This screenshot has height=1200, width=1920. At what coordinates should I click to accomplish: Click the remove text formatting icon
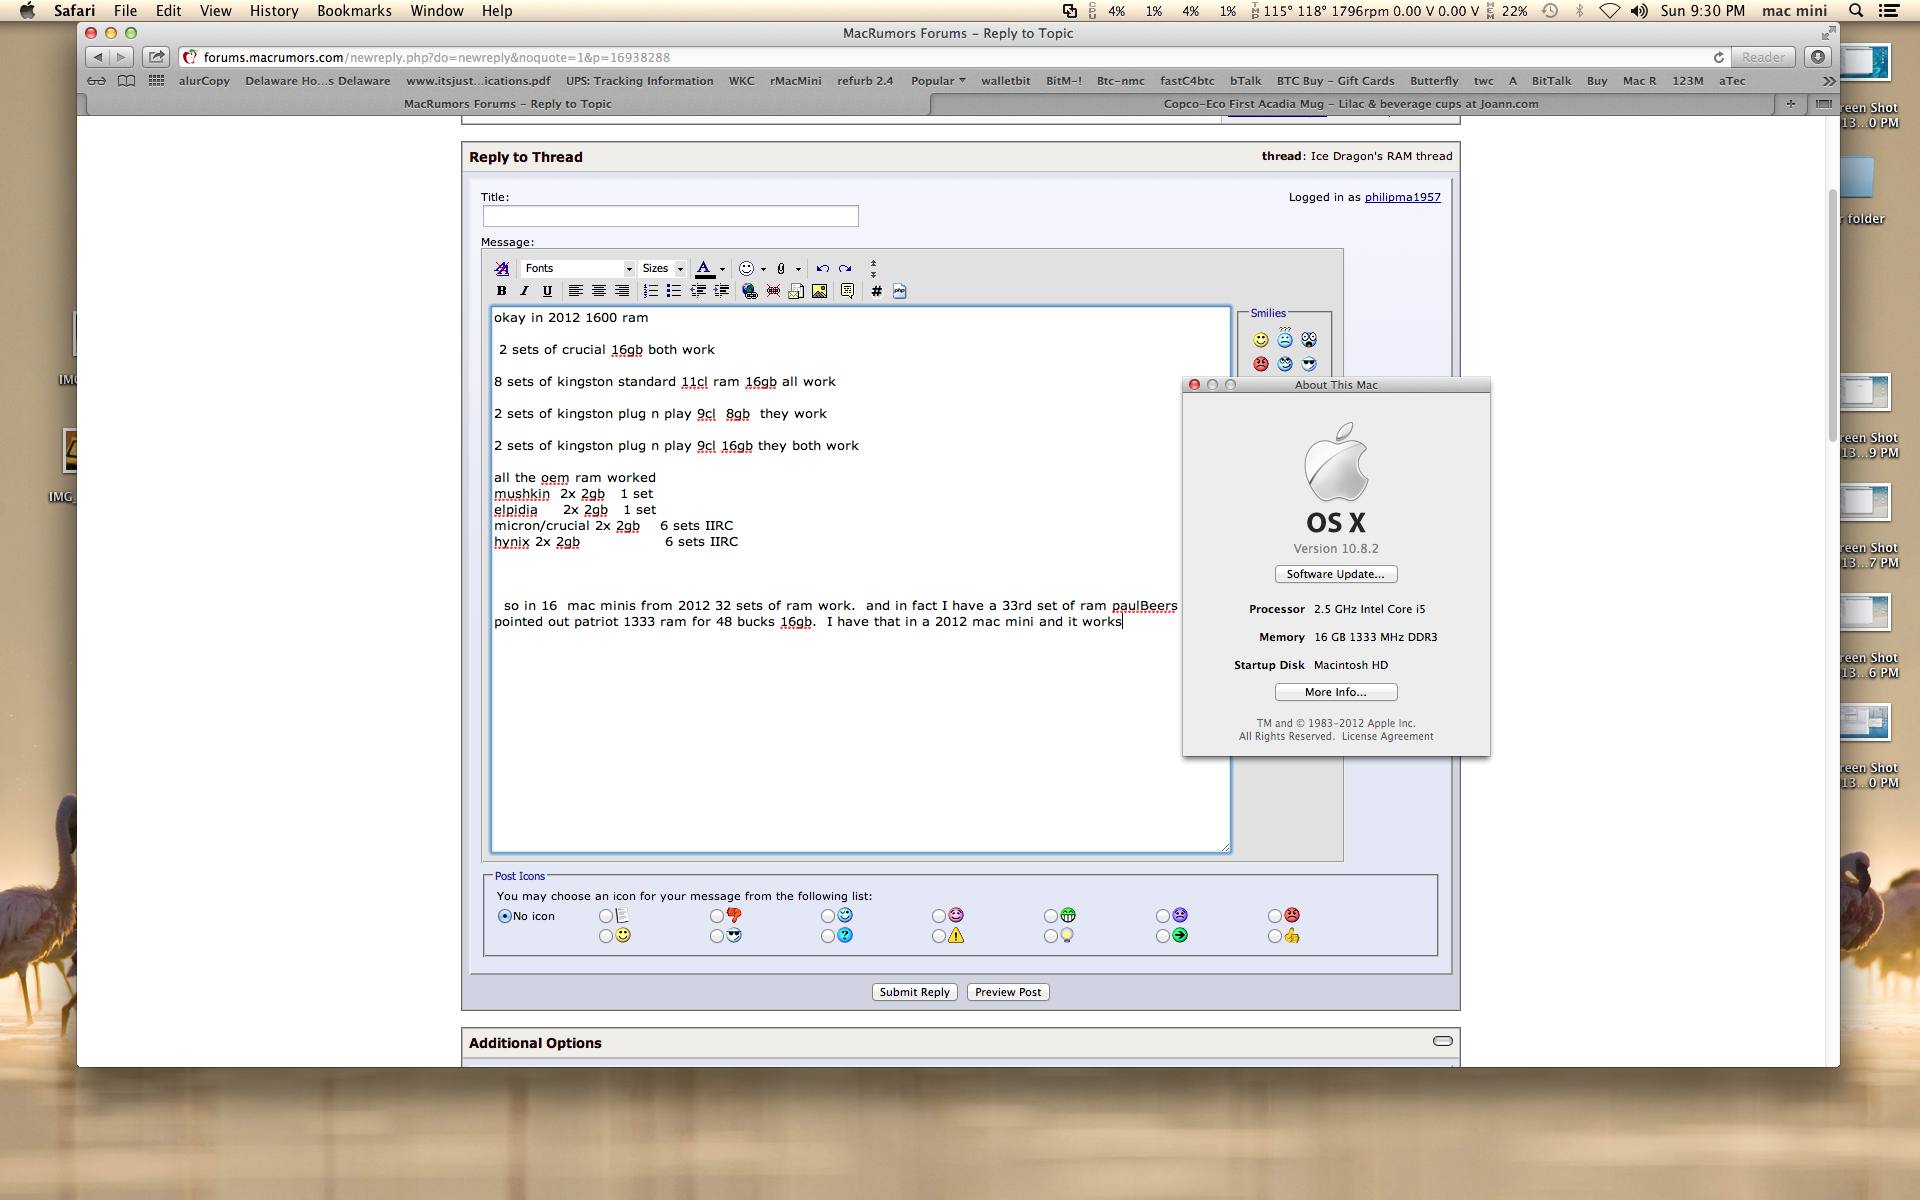coord(501,268)
